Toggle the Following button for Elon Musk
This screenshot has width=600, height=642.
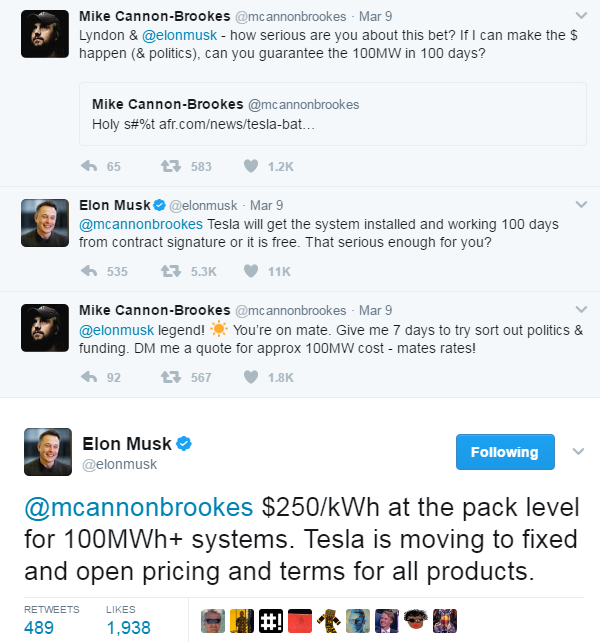click(505, 452)
